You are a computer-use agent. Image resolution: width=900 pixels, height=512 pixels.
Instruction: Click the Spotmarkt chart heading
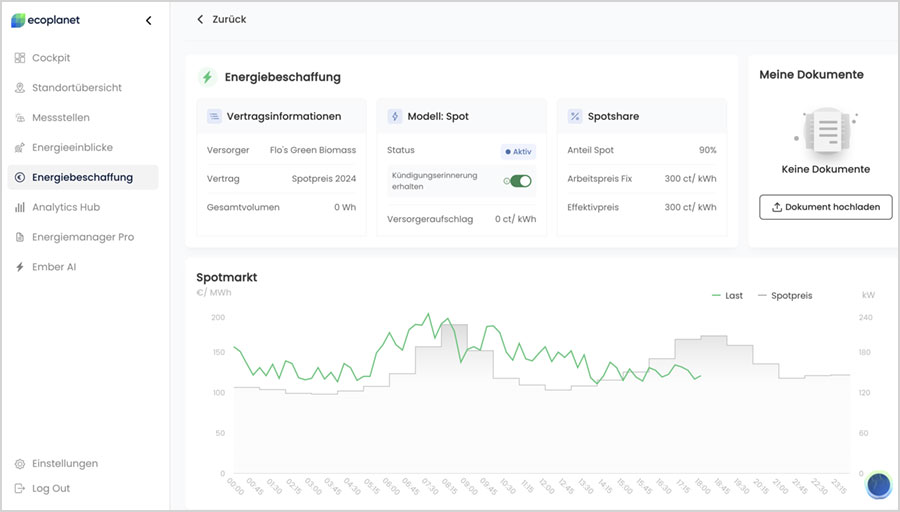coord(227,277)
